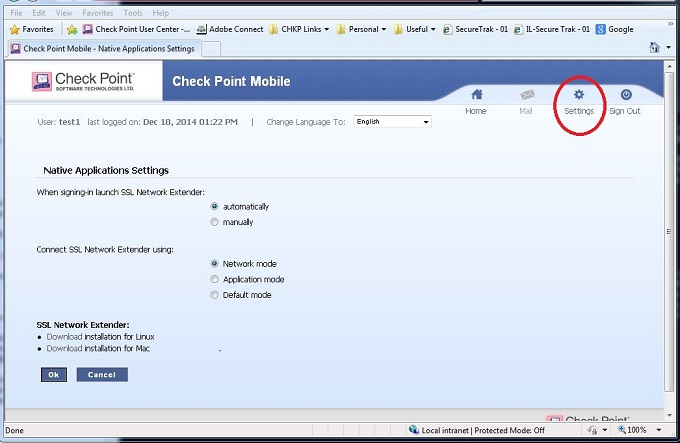Click 'Local intranet | Protected Mode: Off' text
680x443 pixels.
coord(483,430)
